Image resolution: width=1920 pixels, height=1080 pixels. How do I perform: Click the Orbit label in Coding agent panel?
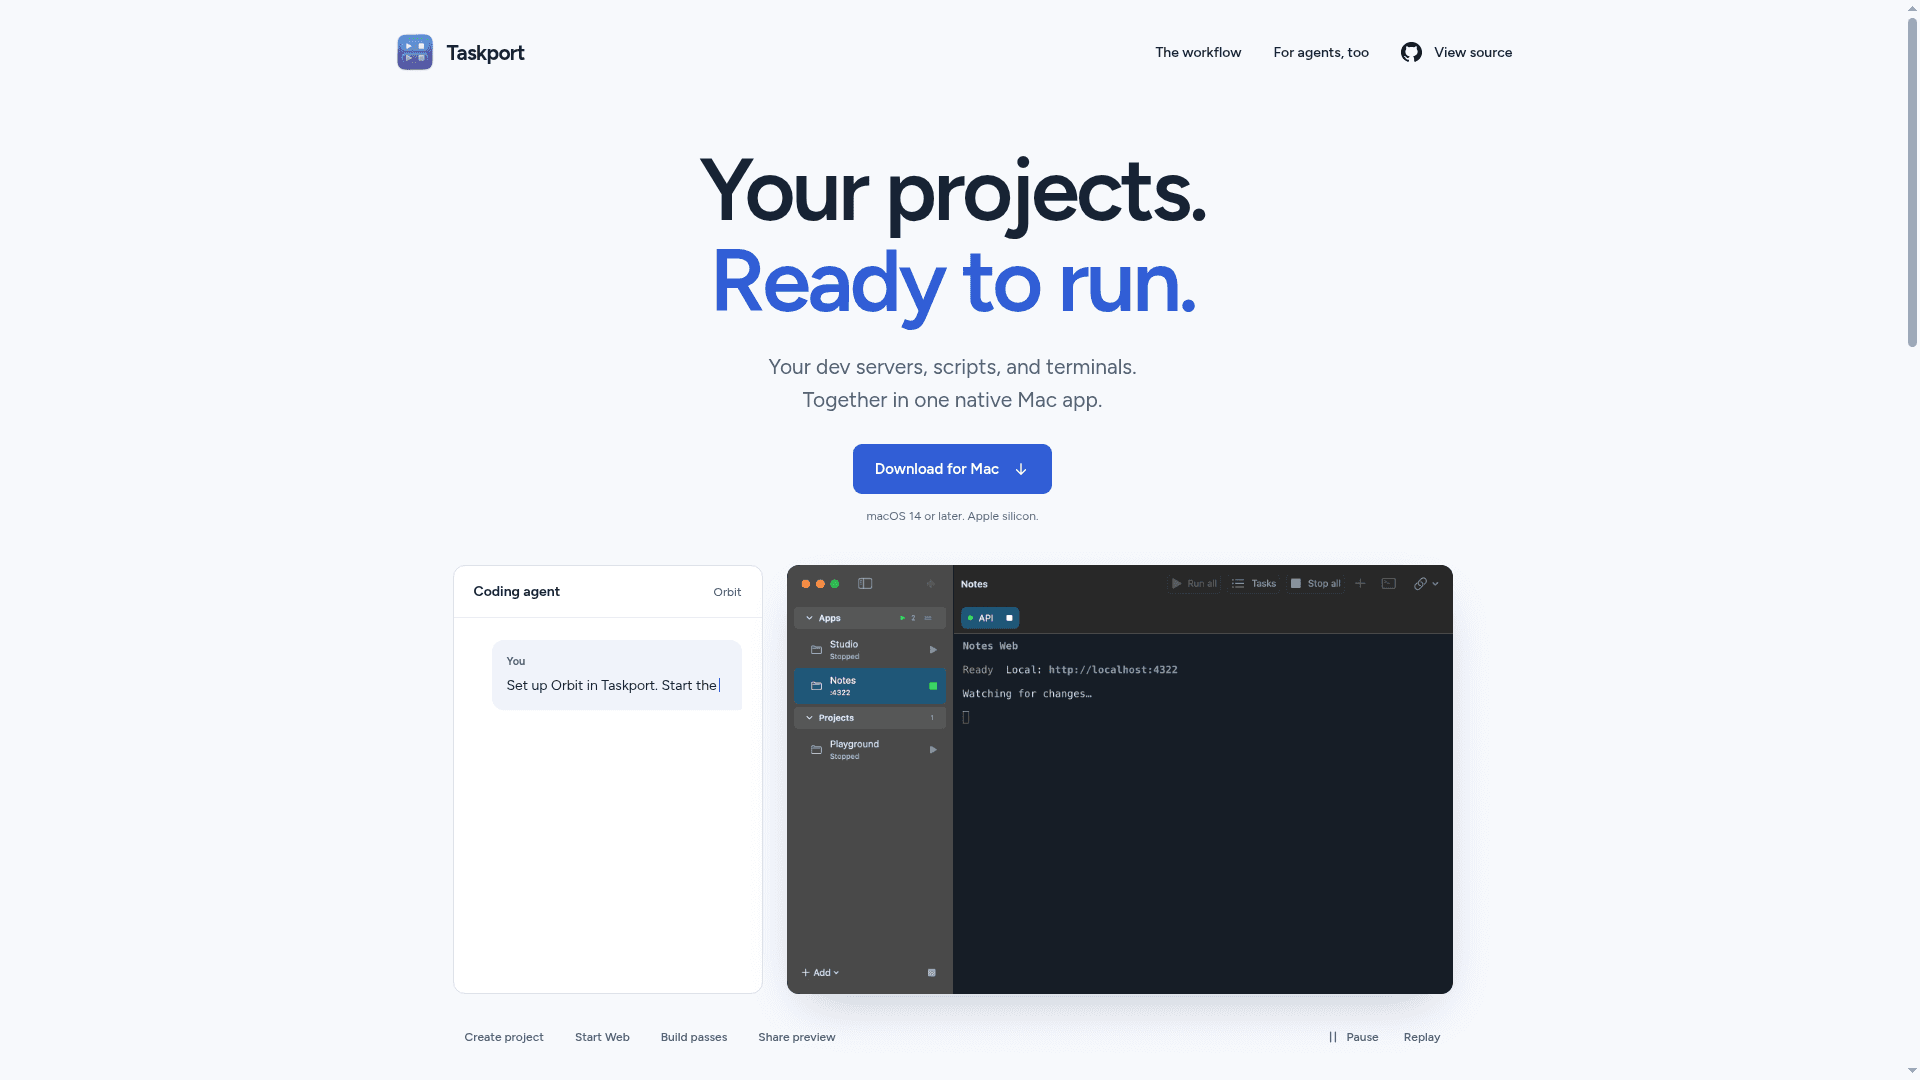tap(727, 592)
